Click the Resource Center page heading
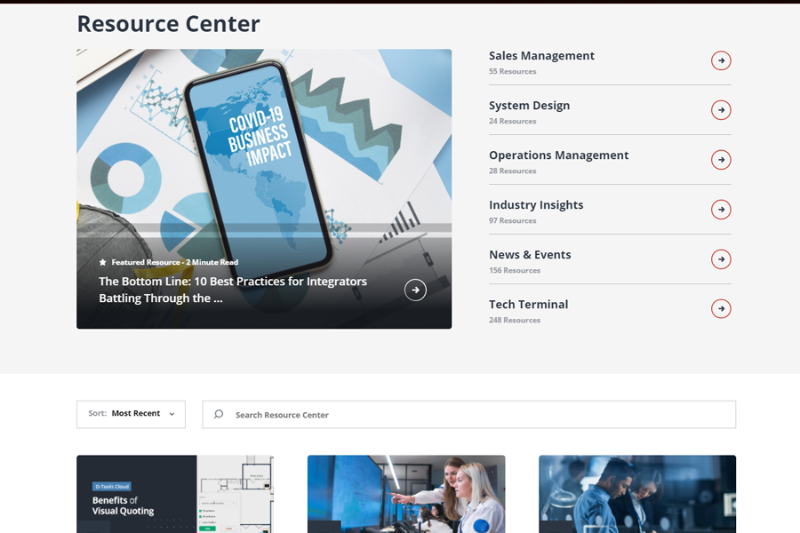The width and height of the screenshot is (800, 533). (x=168, y=24)
